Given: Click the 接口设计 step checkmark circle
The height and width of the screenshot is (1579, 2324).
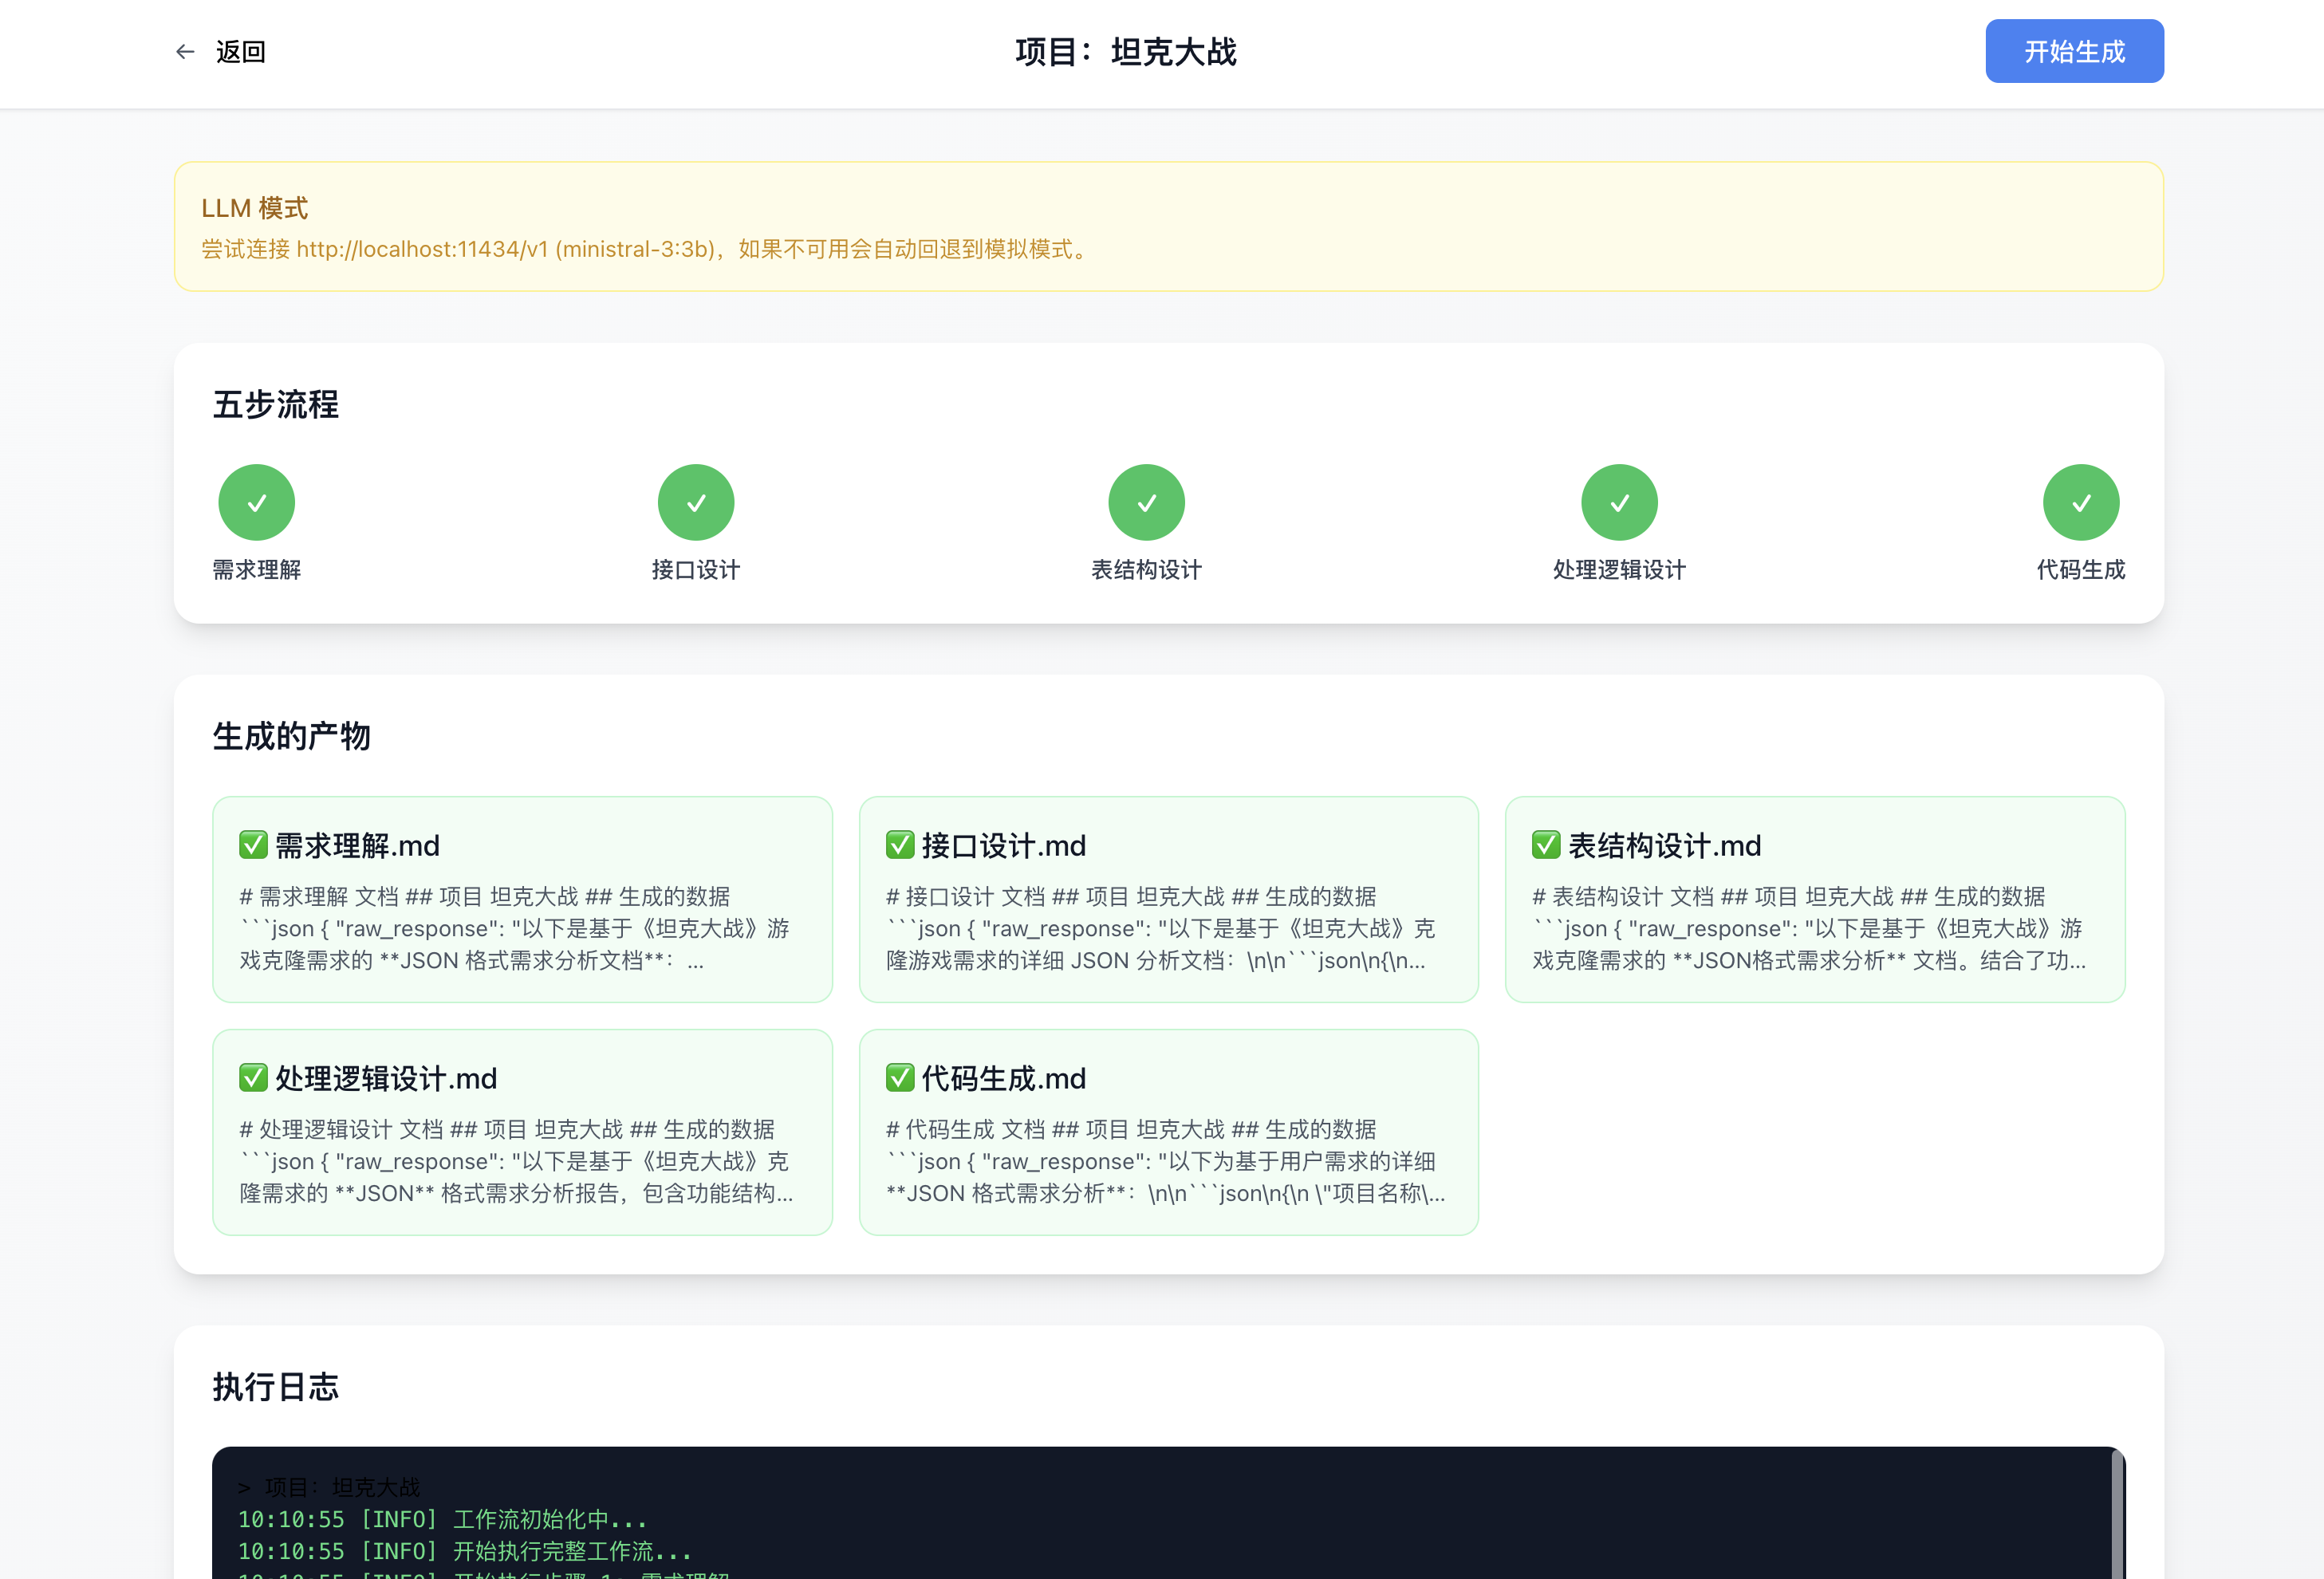Looking at the screenshot, I should point(696,502).
